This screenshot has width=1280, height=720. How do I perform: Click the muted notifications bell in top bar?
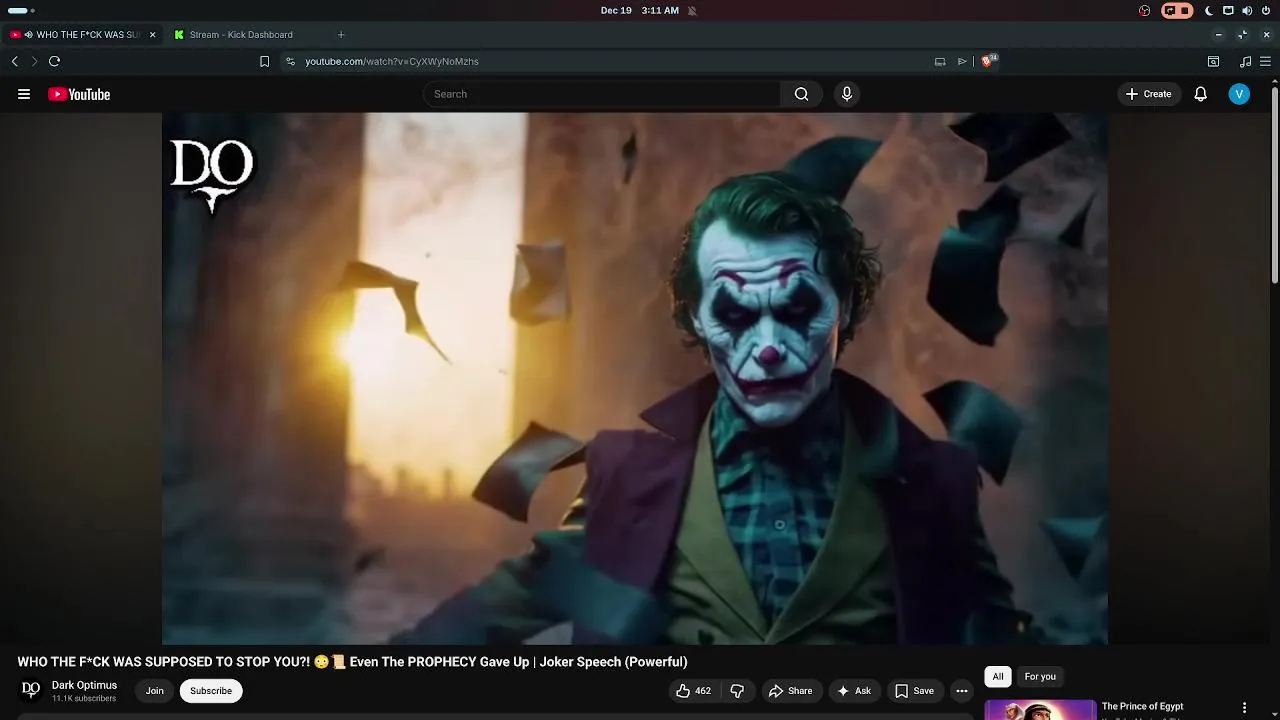tap(692, 11)
